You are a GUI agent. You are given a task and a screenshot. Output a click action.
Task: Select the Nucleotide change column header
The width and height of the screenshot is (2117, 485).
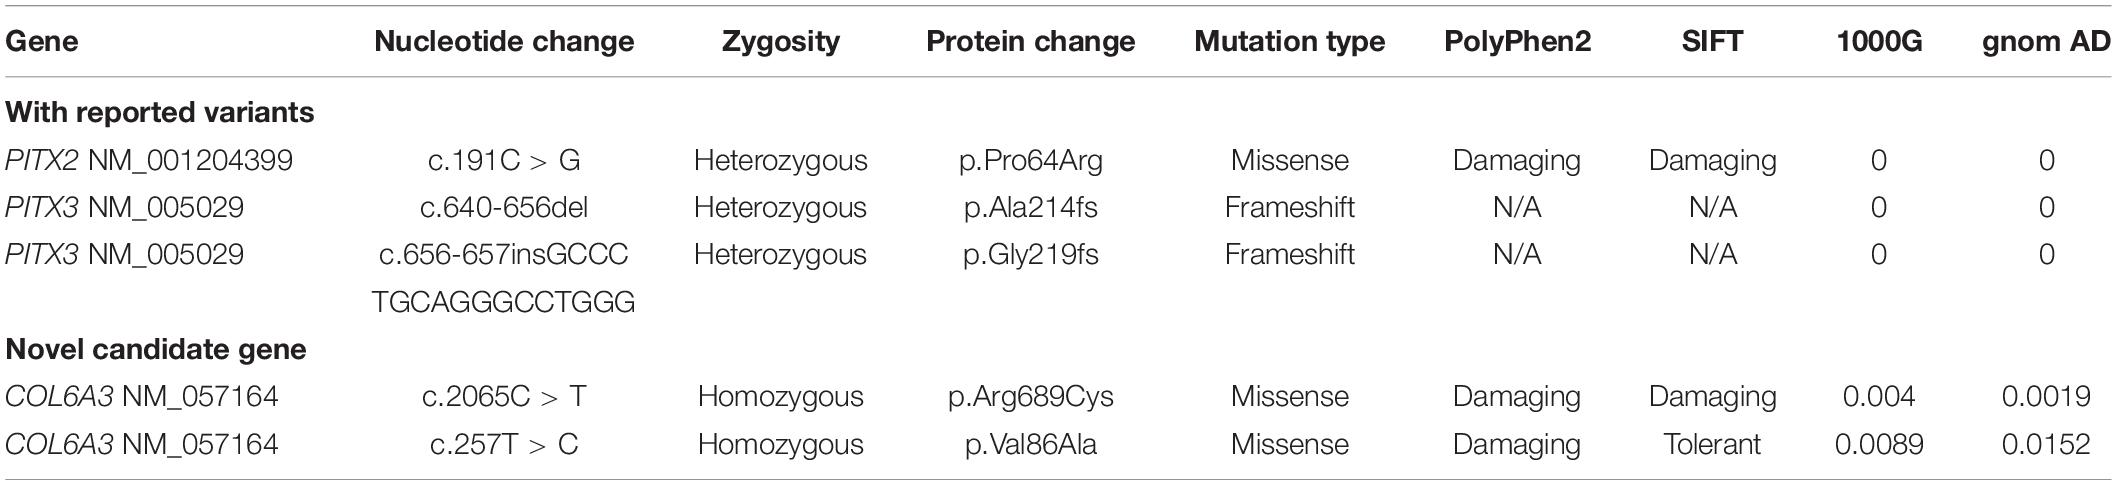tap(504, 42)
